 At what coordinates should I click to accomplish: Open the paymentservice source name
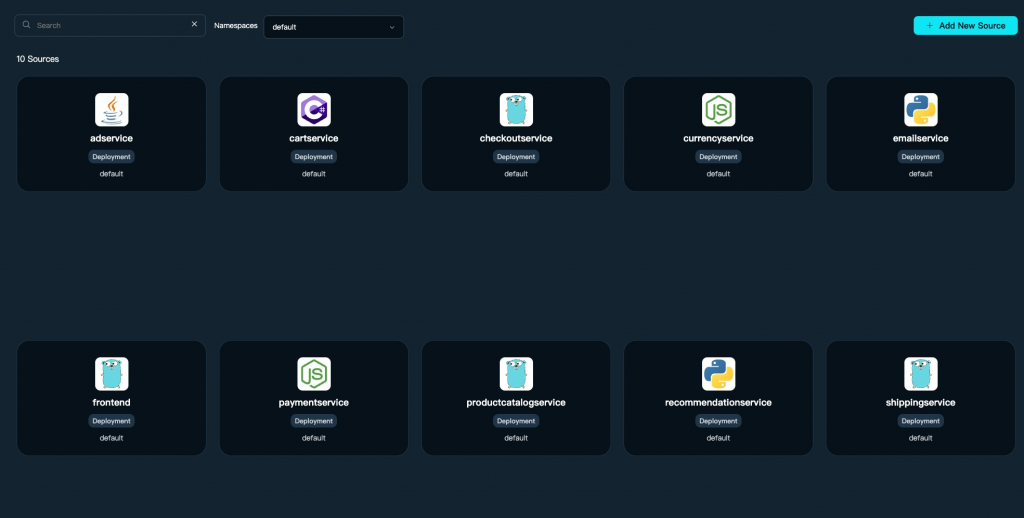tap(313, 402)
